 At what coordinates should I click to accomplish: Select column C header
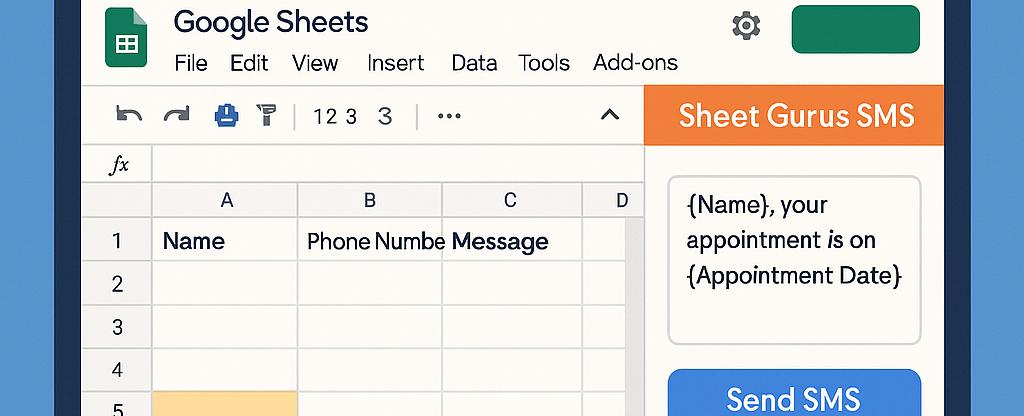point(511,200)
